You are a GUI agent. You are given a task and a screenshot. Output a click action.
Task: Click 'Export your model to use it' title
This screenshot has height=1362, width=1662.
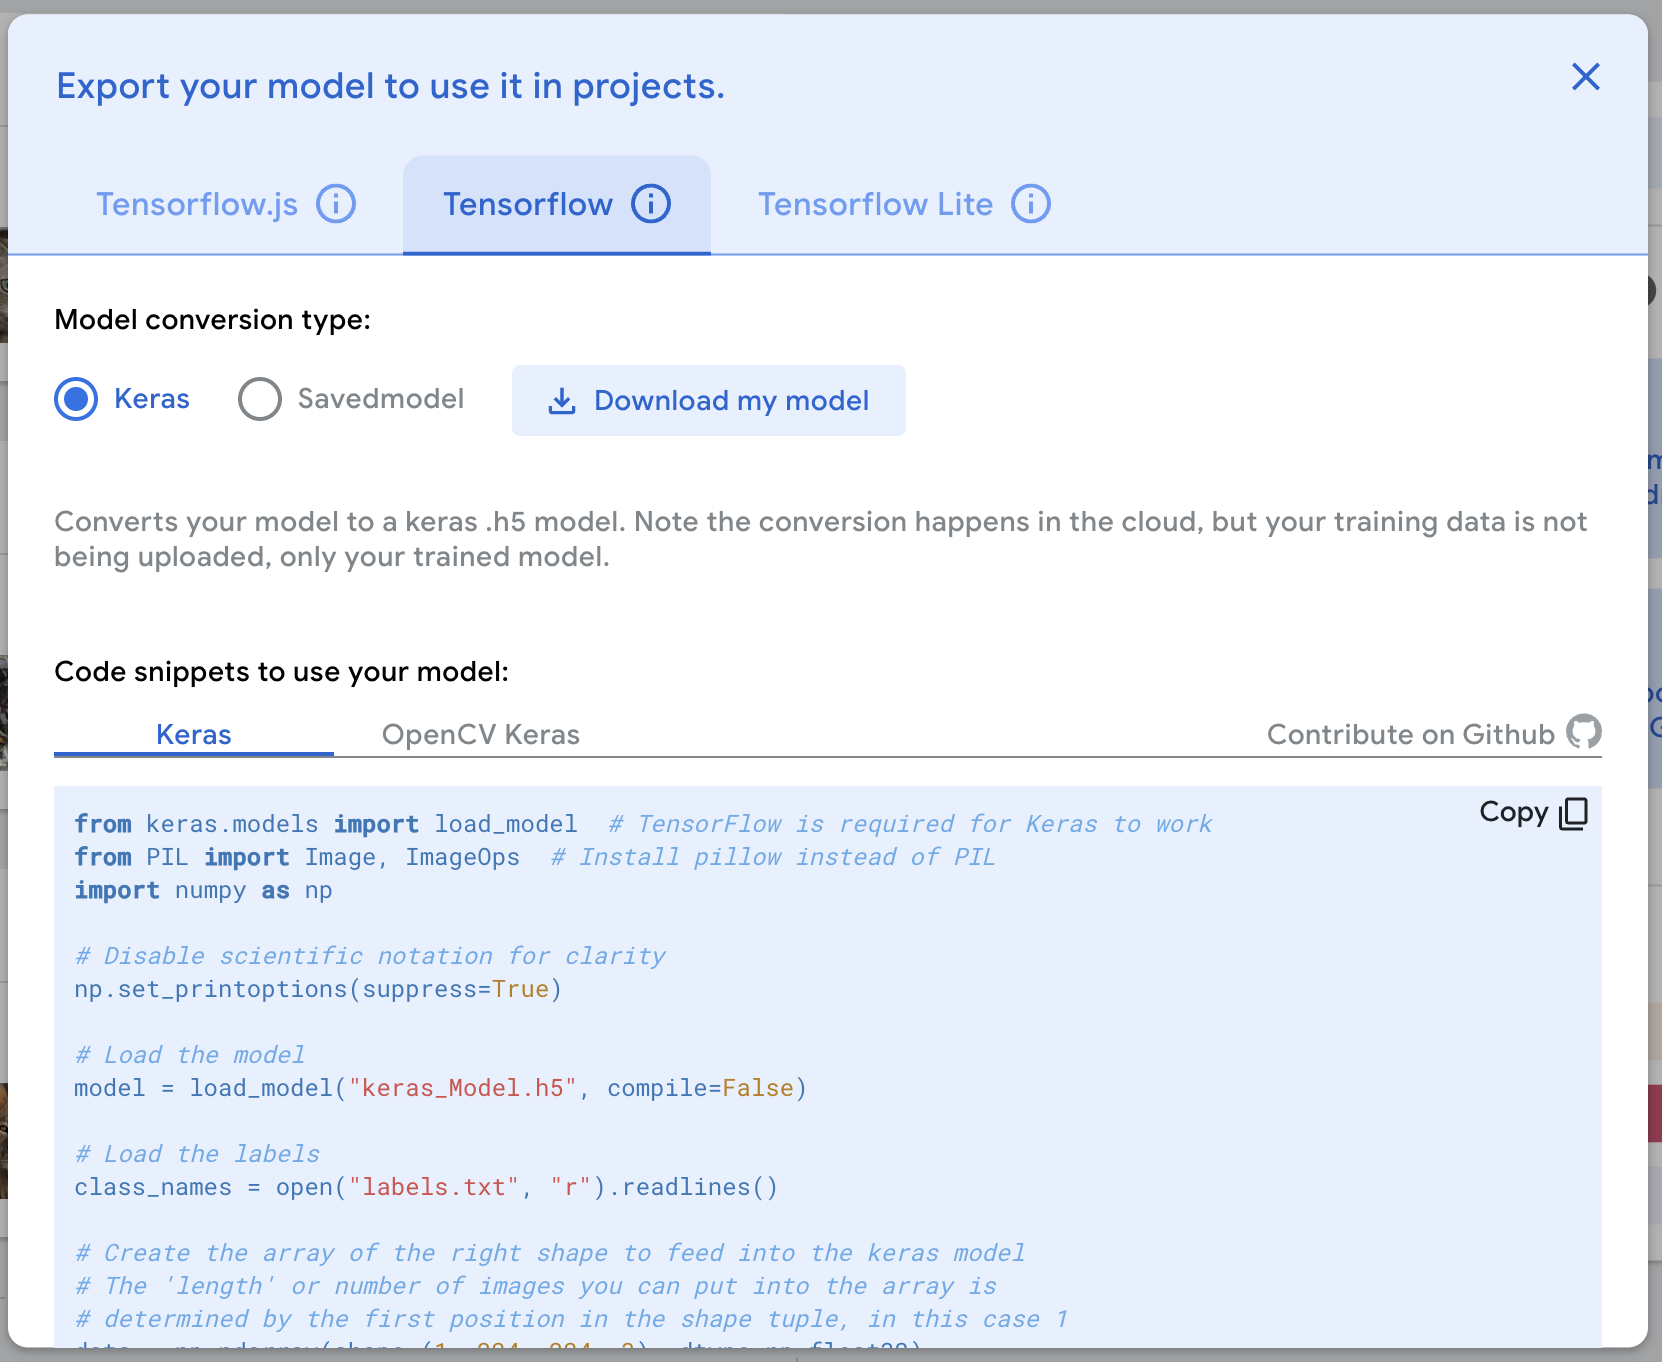tap(390, 87)
